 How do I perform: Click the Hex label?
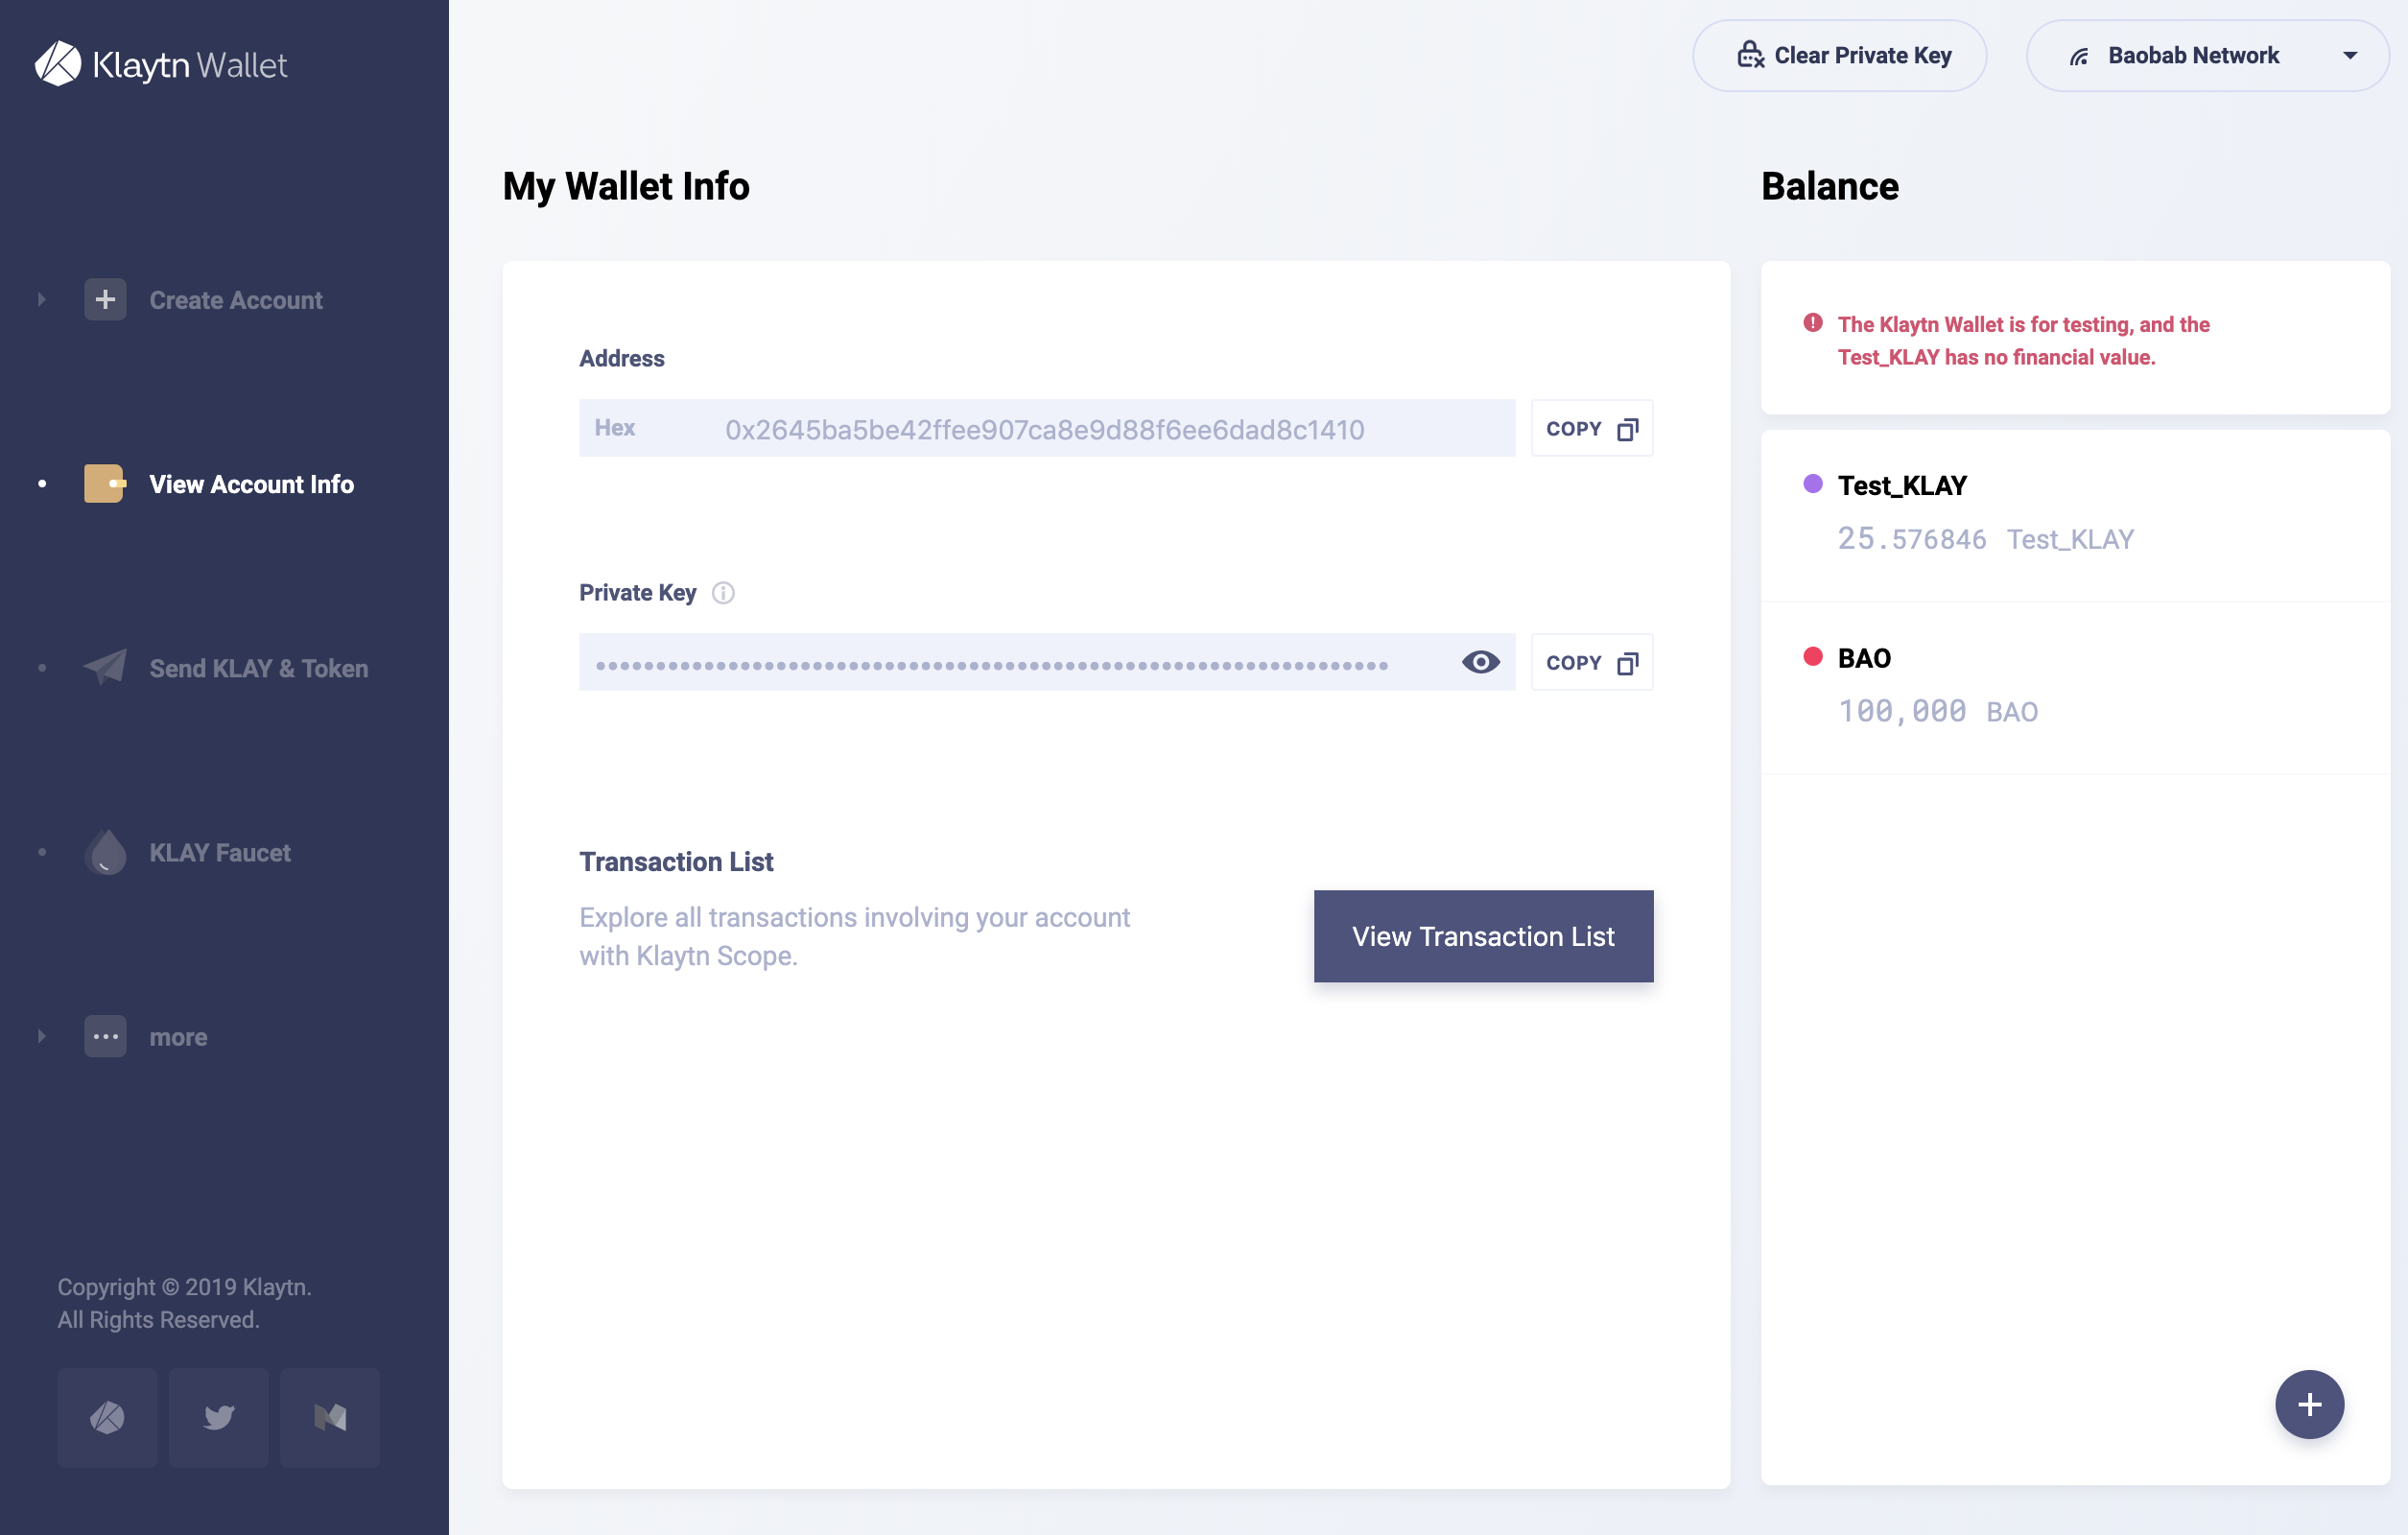614,428
